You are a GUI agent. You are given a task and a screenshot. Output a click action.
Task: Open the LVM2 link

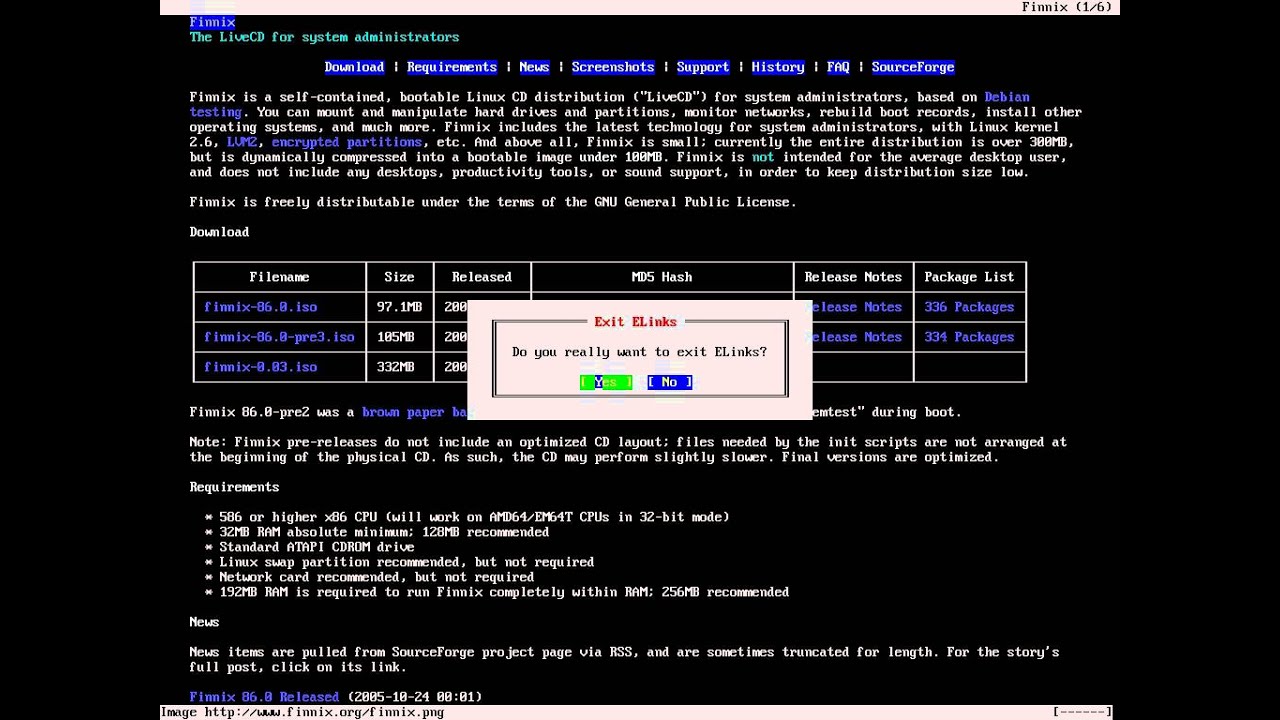tap(242, 142)
